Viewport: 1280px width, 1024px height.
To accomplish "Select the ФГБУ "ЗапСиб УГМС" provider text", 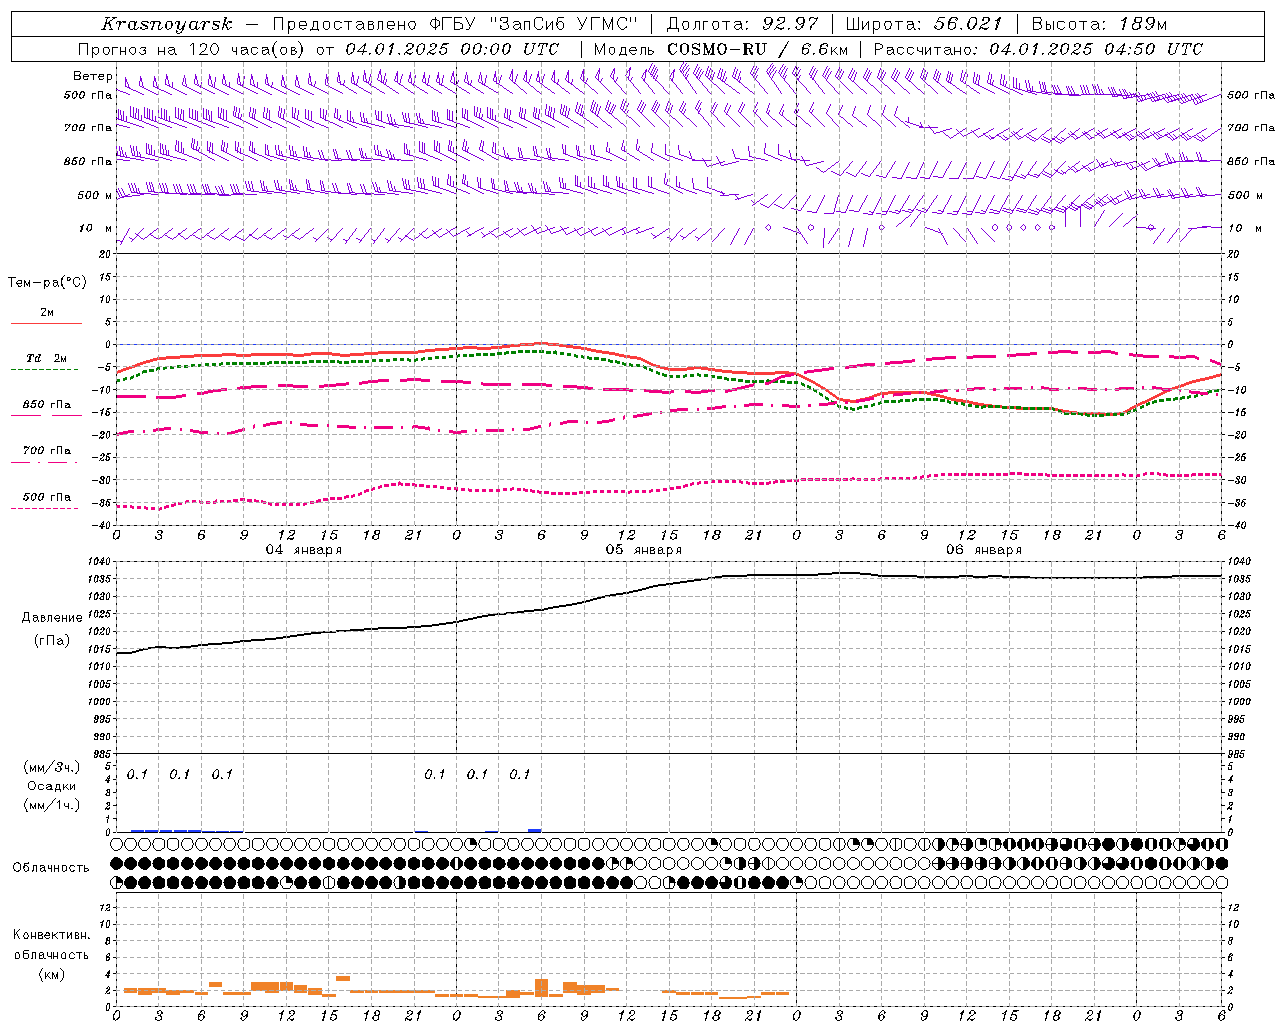I will (534, 24).
